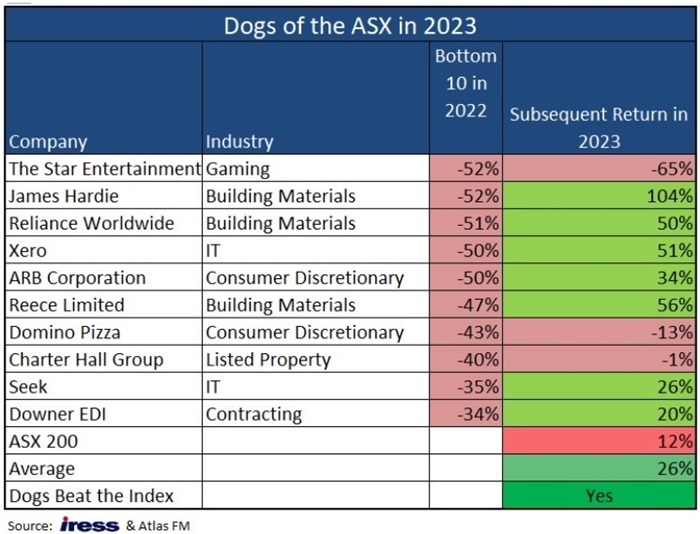Click Downer EDI's Contracting industry cell
The height and width of the screenshot is (534, 700).
pos(252,413)
